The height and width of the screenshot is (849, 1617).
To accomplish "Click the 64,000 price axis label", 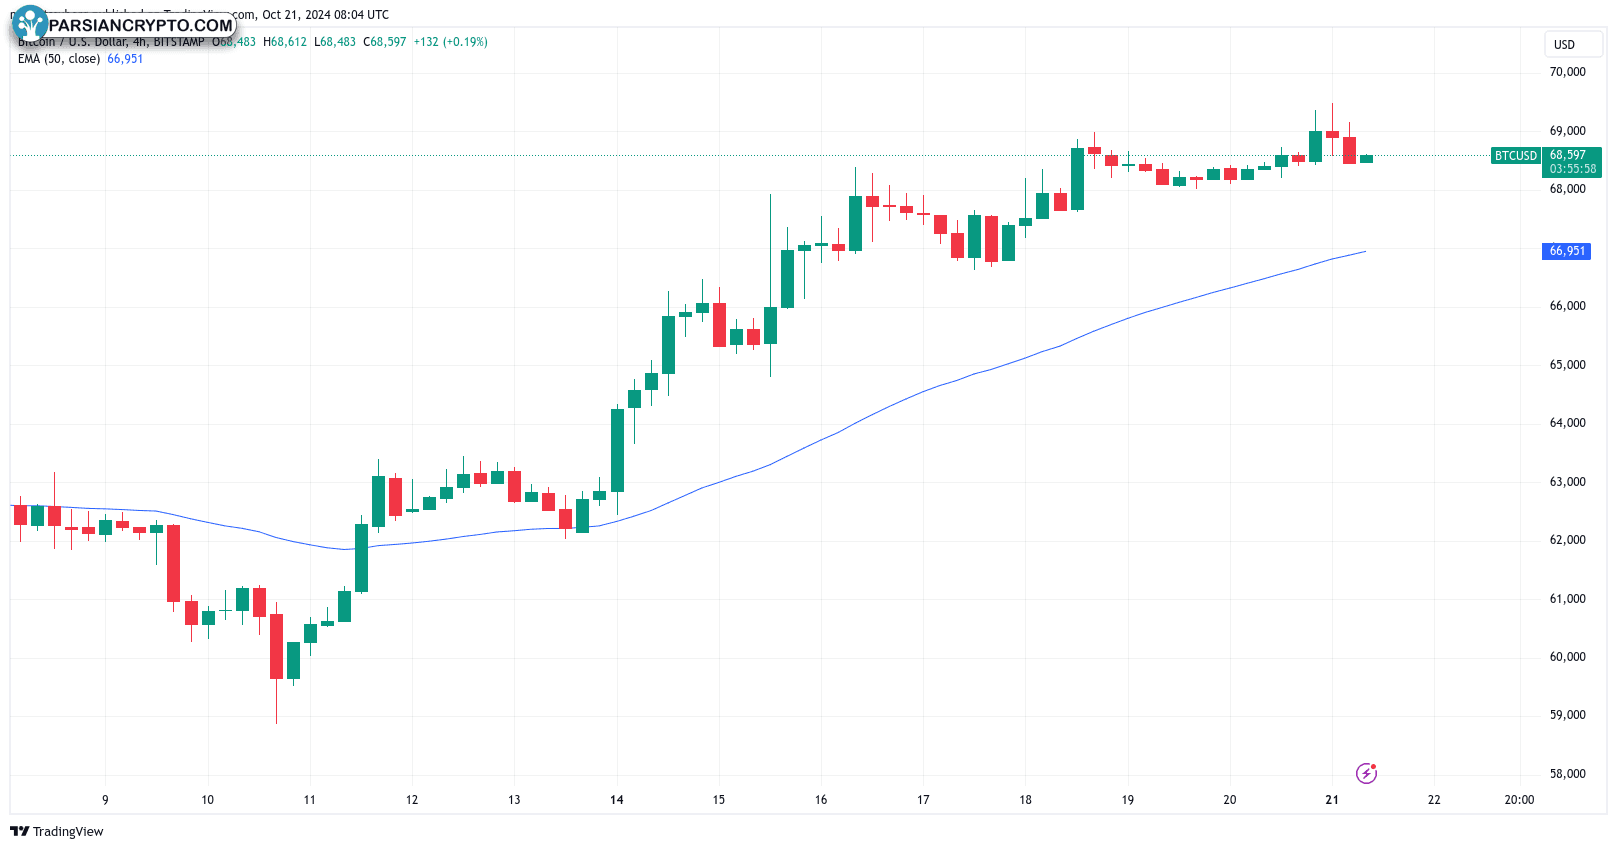I will click(x=1567, y=423).
